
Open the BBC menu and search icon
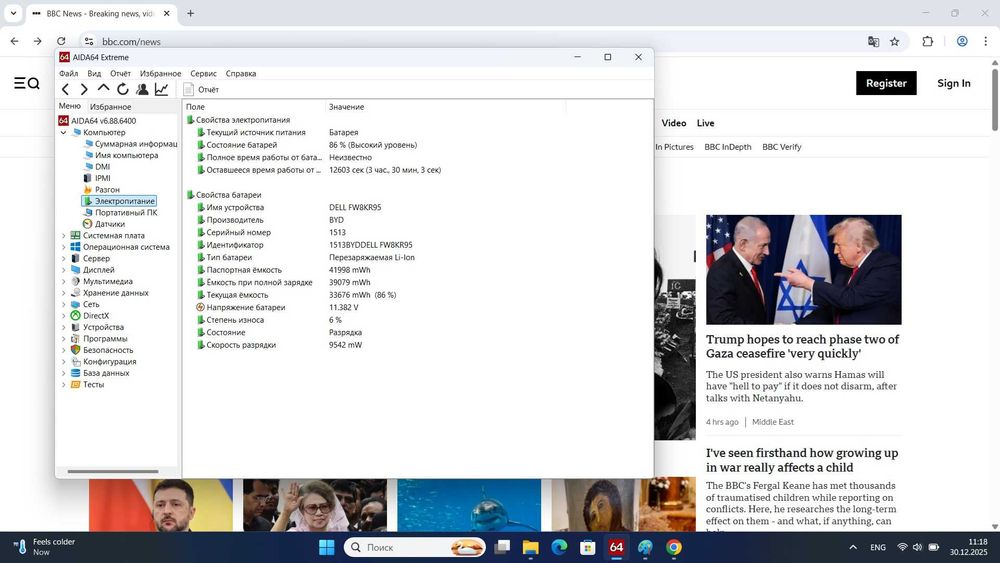(x=27, y=84)
